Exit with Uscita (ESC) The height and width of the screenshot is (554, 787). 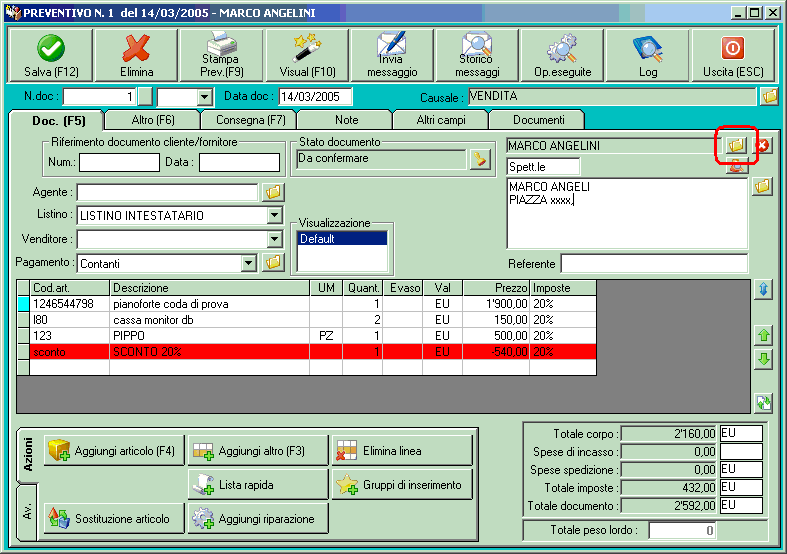[x=733, y=55]
